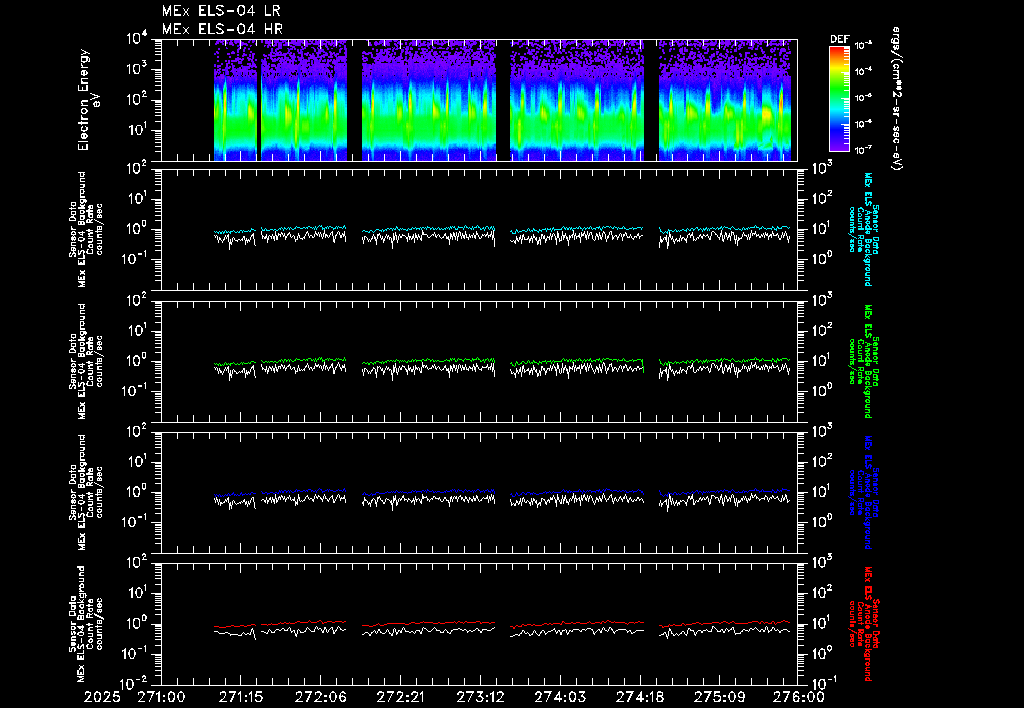Click the 10^-4 tick label on the color bar
The image size is (1024, 708).
coord(863,71)
